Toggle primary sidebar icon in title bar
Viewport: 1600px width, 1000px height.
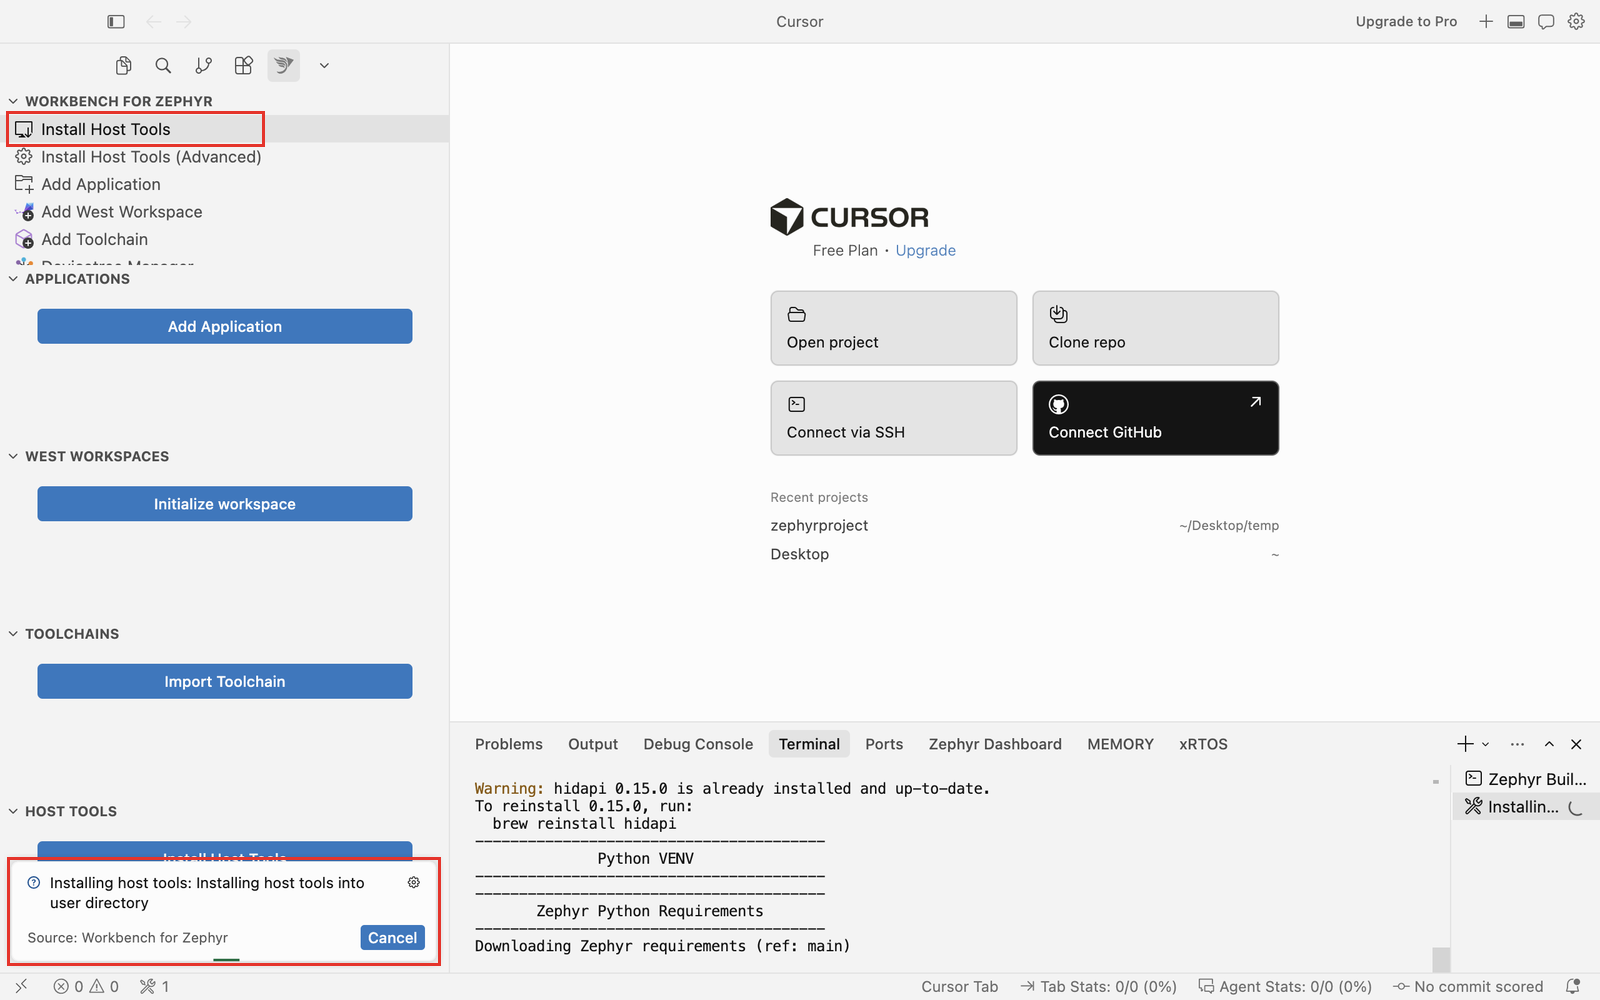(x=116, y=21)
